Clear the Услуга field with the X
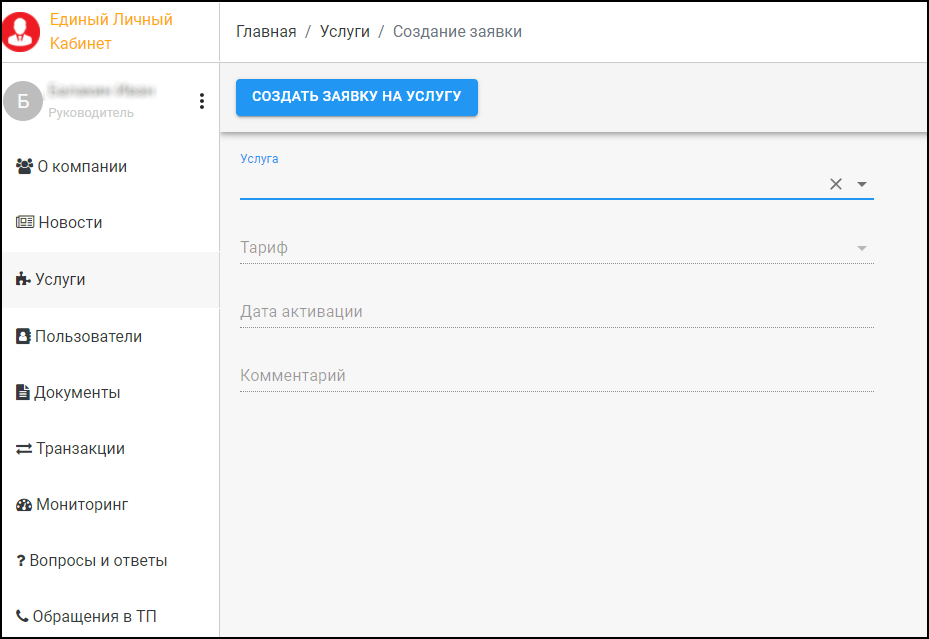This screenshot has width=929, height=639. coord(836,184)
